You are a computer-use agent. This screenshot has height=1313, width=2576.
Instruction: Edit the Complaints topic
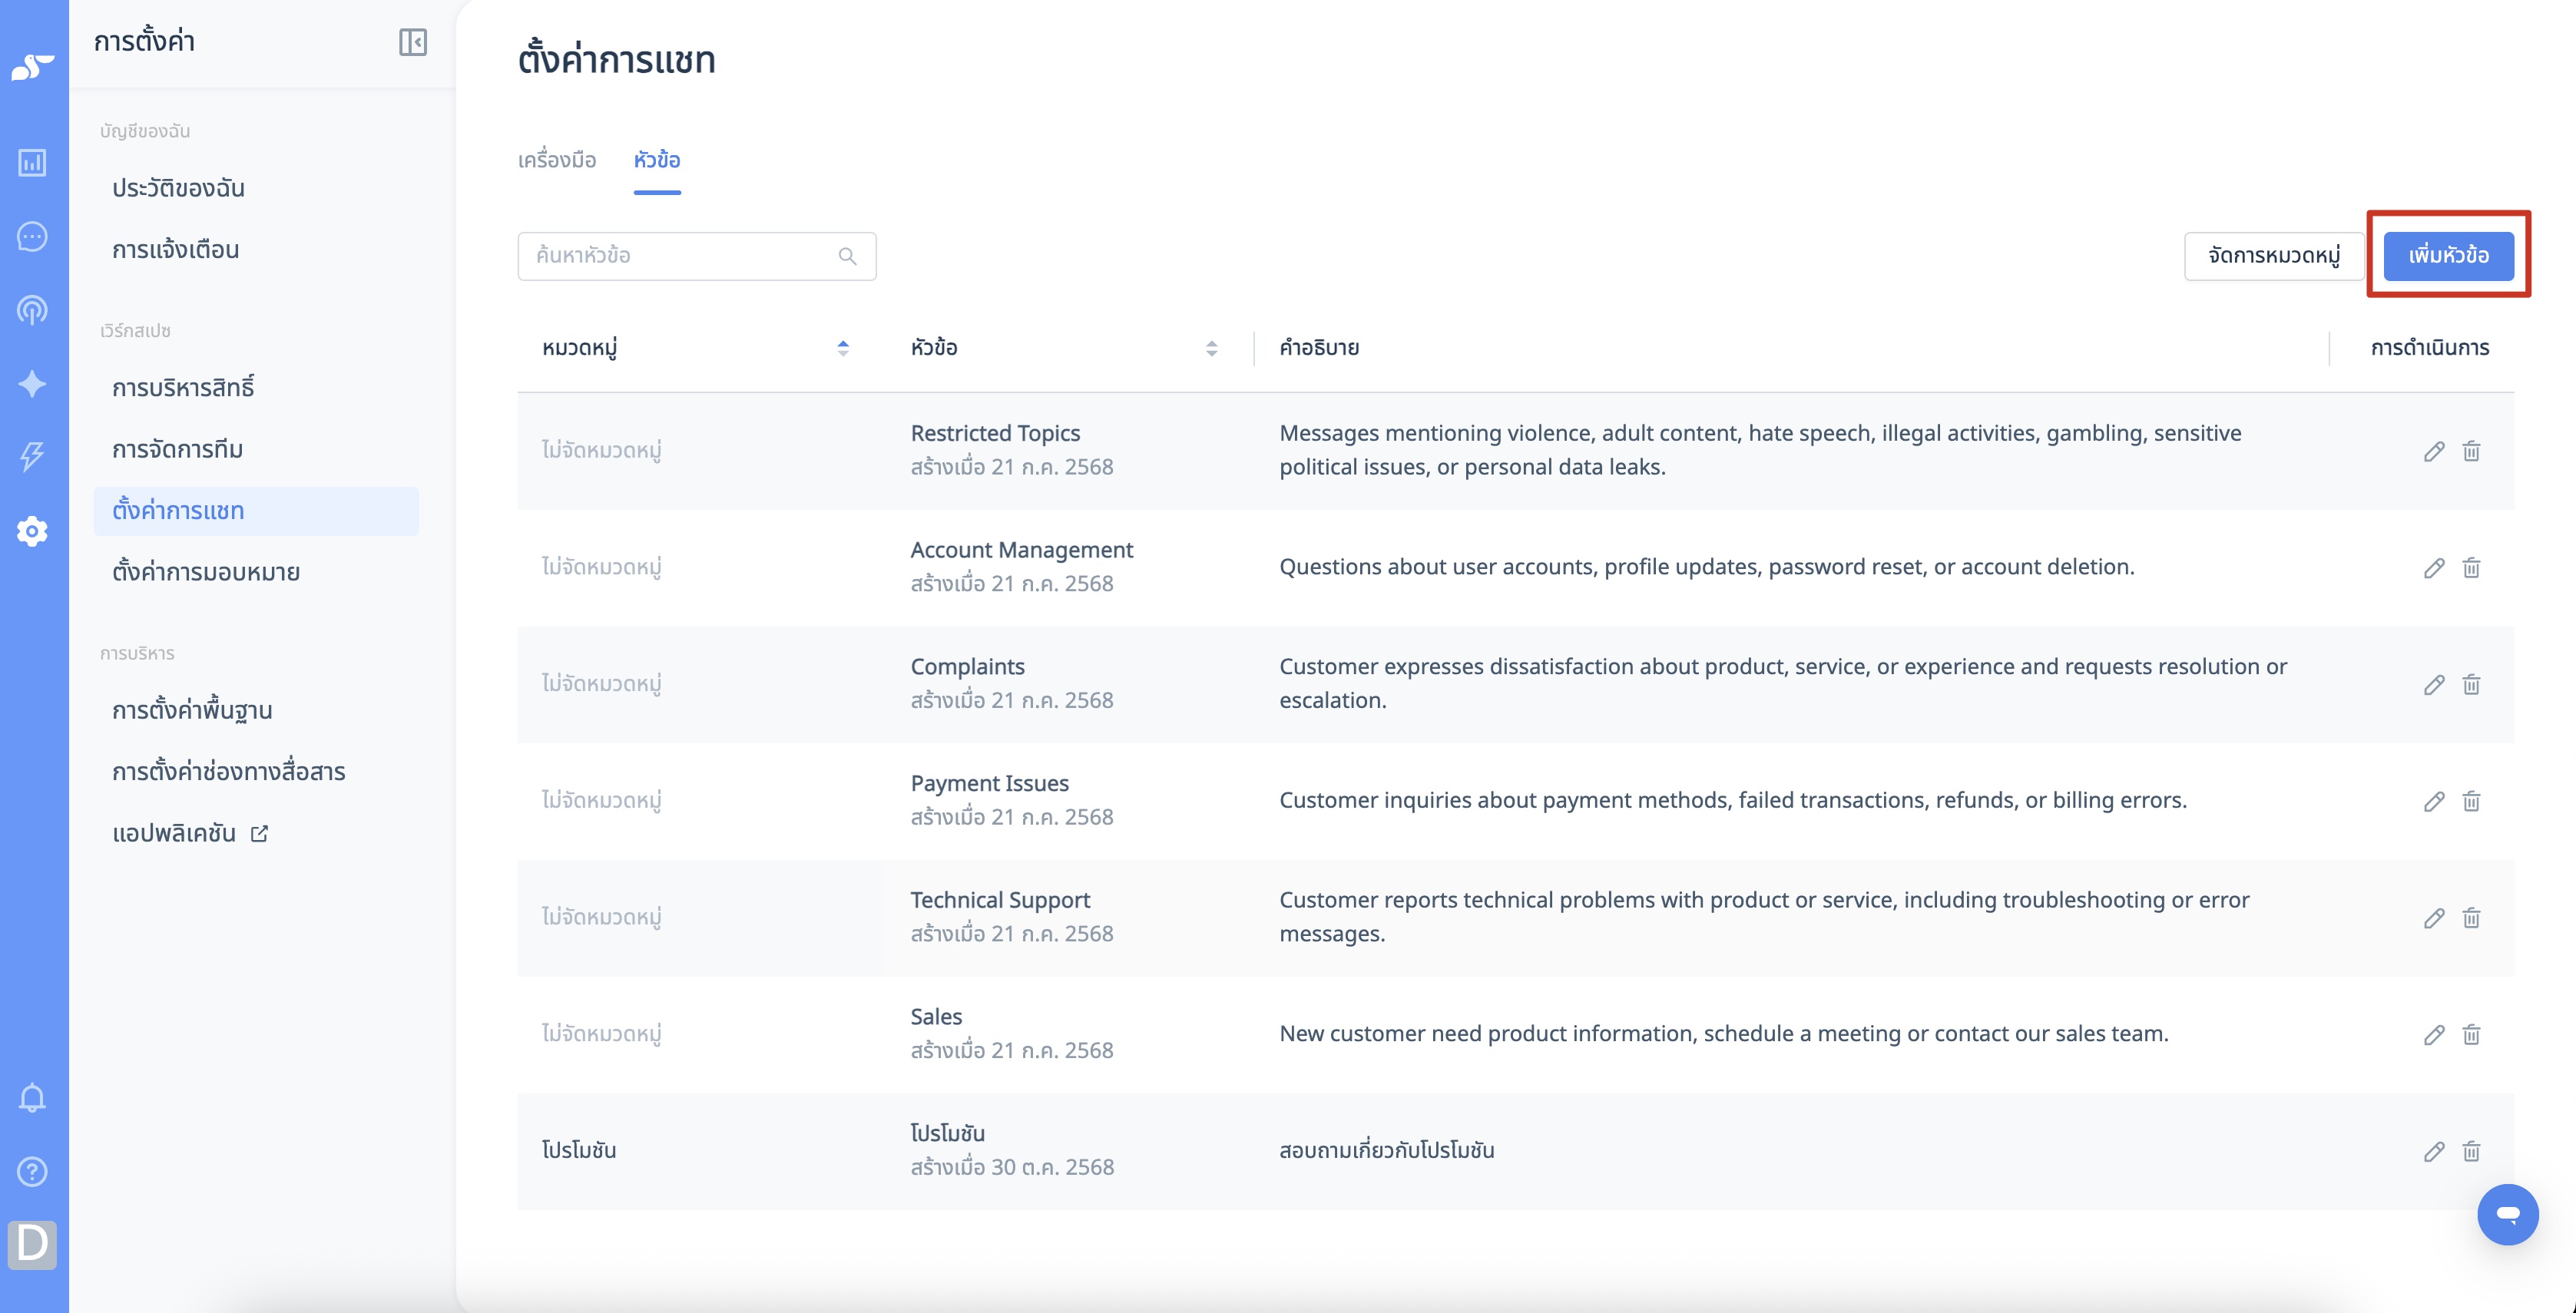2434,685
